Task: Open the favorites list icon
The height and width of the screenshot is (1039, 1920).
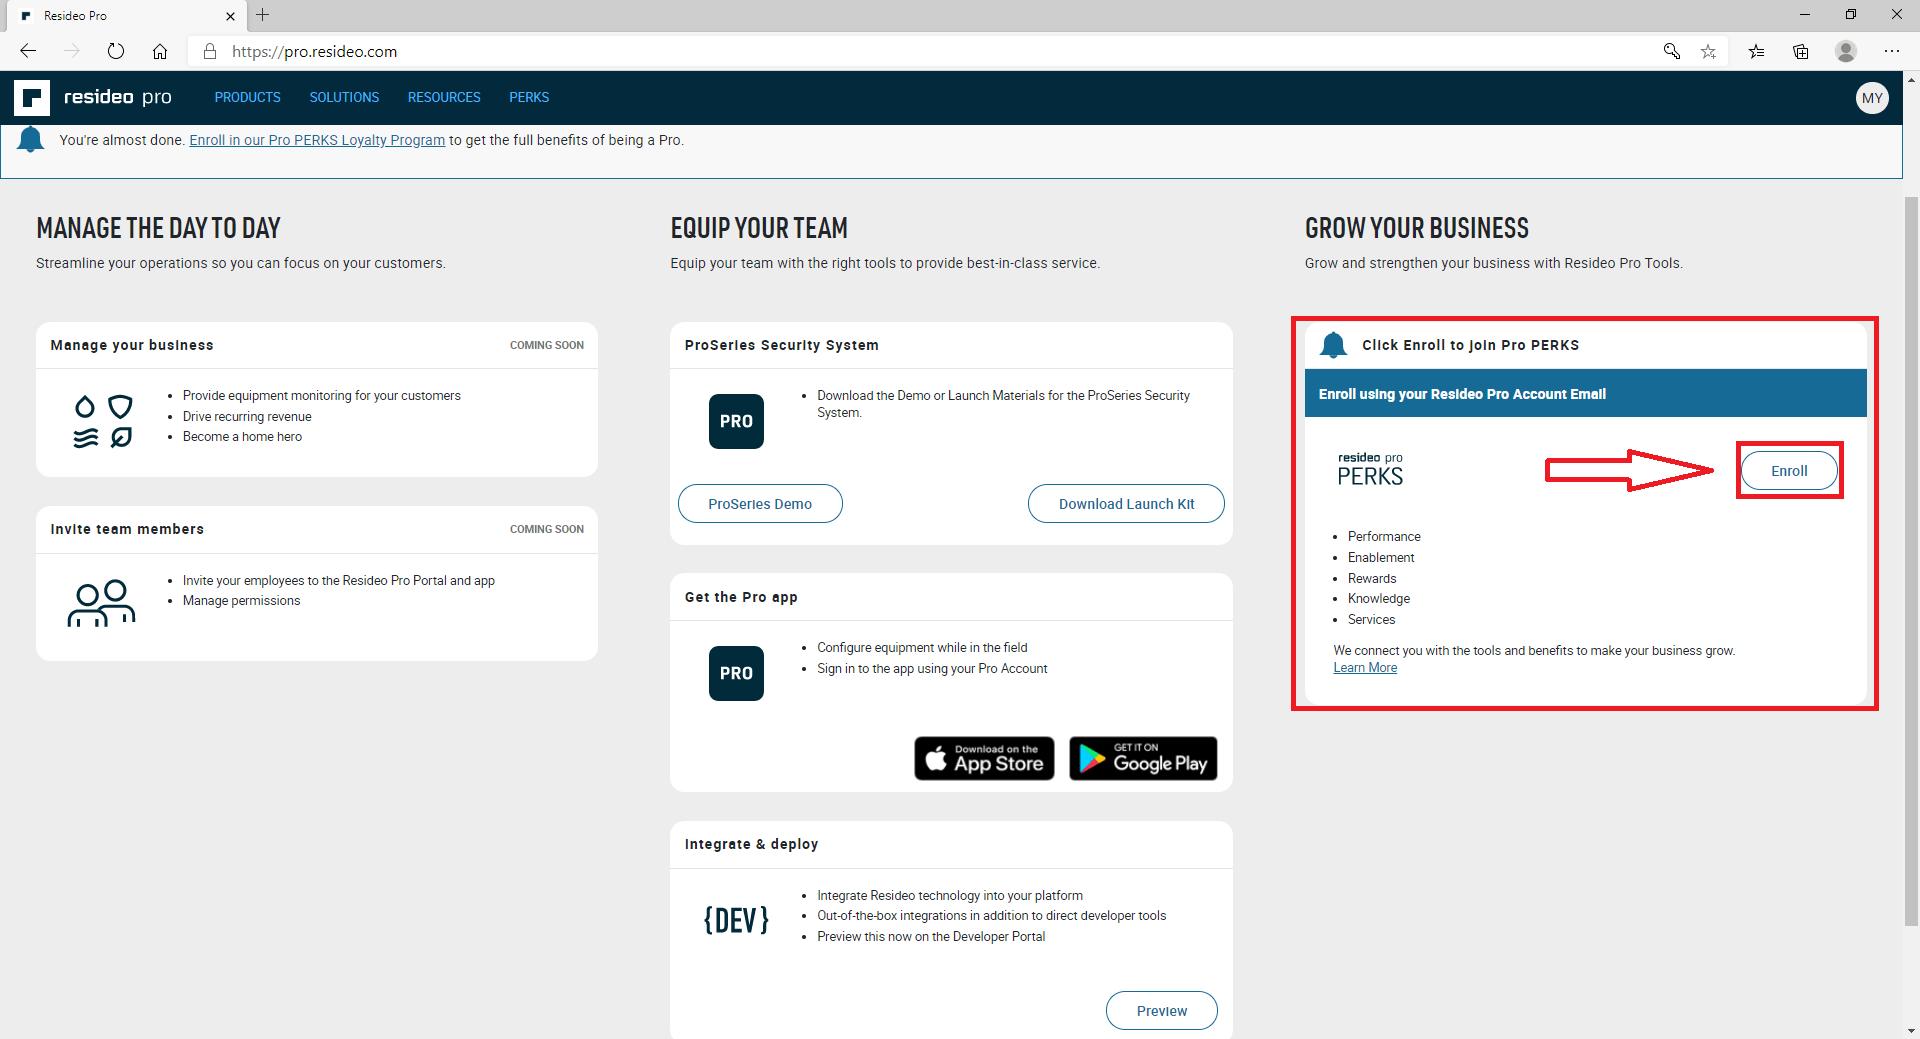Action: pos(1756,51)
